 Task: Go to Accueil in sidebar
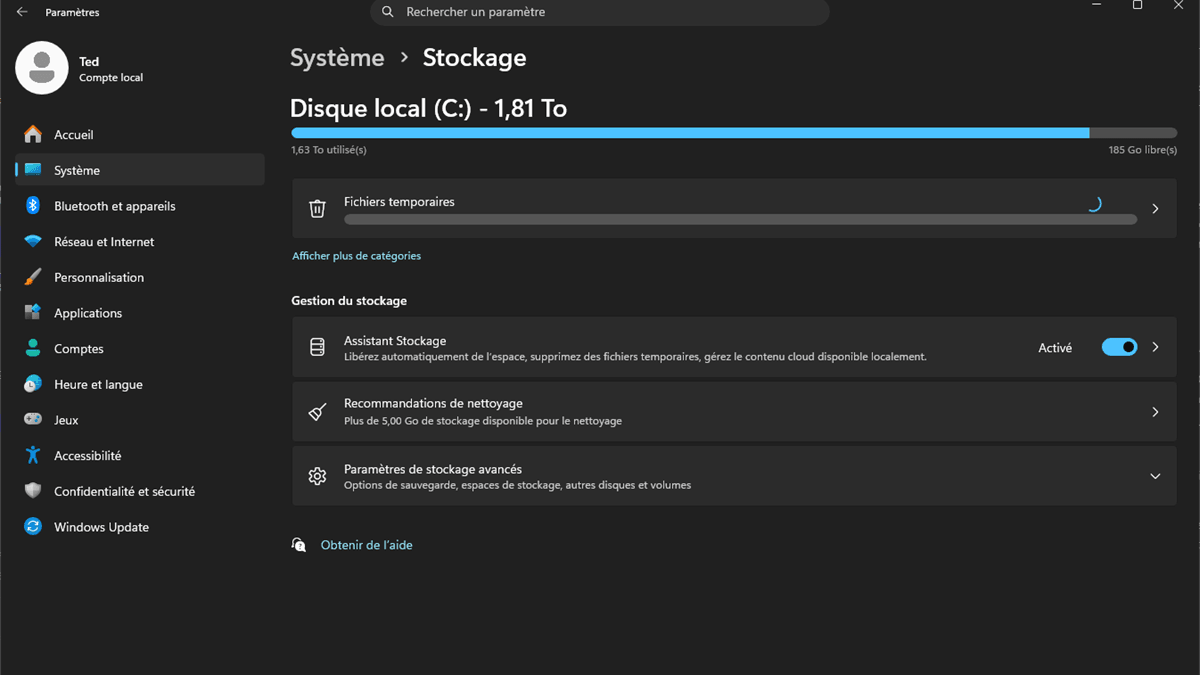(x=140, y=134)
